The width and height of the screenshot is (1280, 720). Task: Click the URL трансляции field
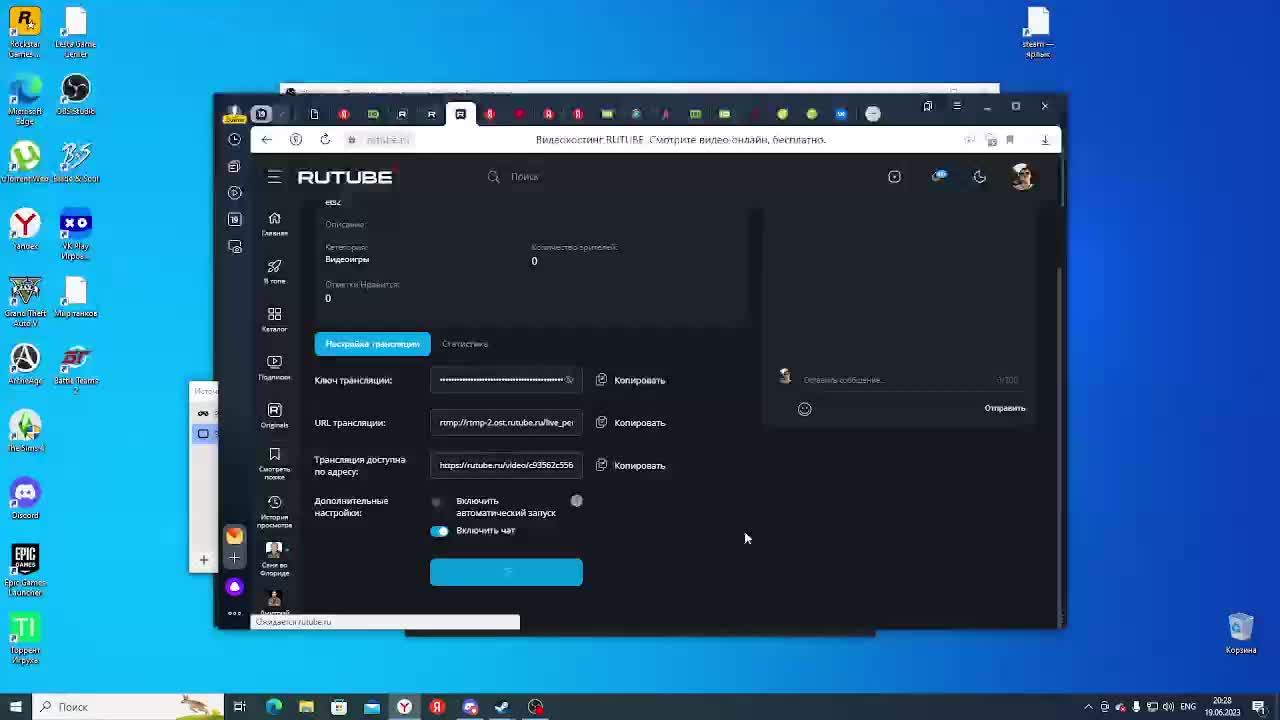tap(506, 423)
